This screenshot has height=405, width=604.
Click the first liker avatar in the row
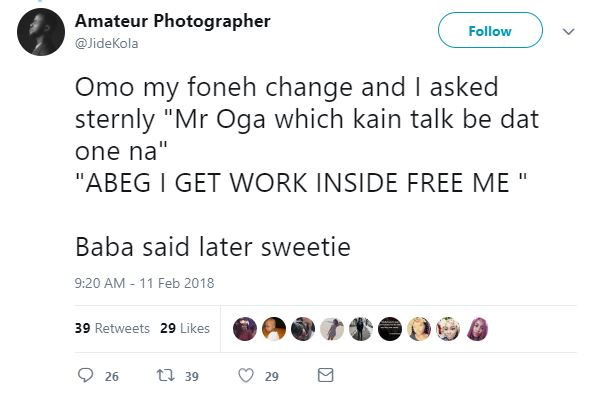(244, 328)
